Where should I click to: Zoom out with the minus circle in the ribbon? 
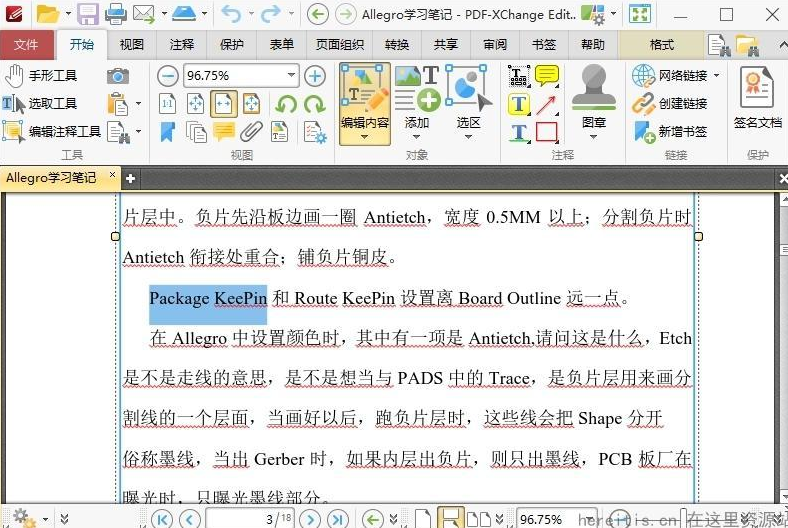[167, 76]
